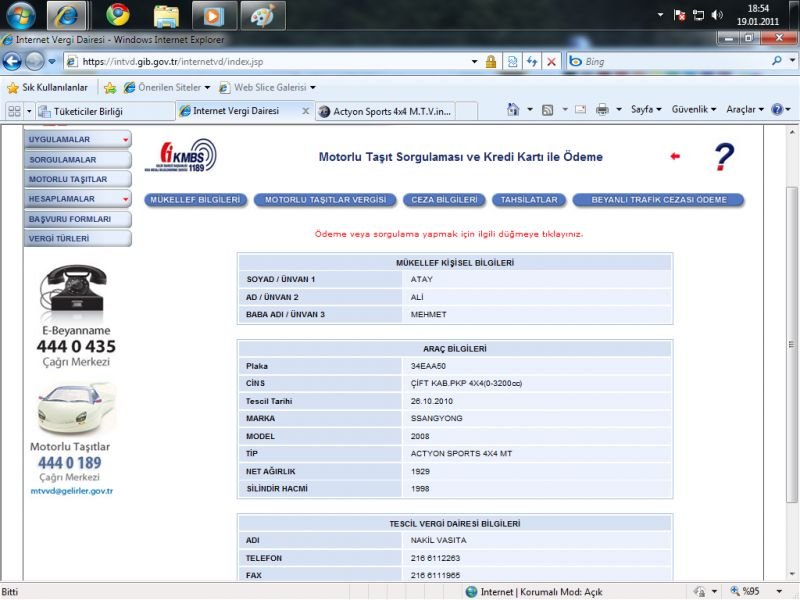Open Google Chrome from the taskbar
Screen dimensions: 800x600
pos(118,15)
